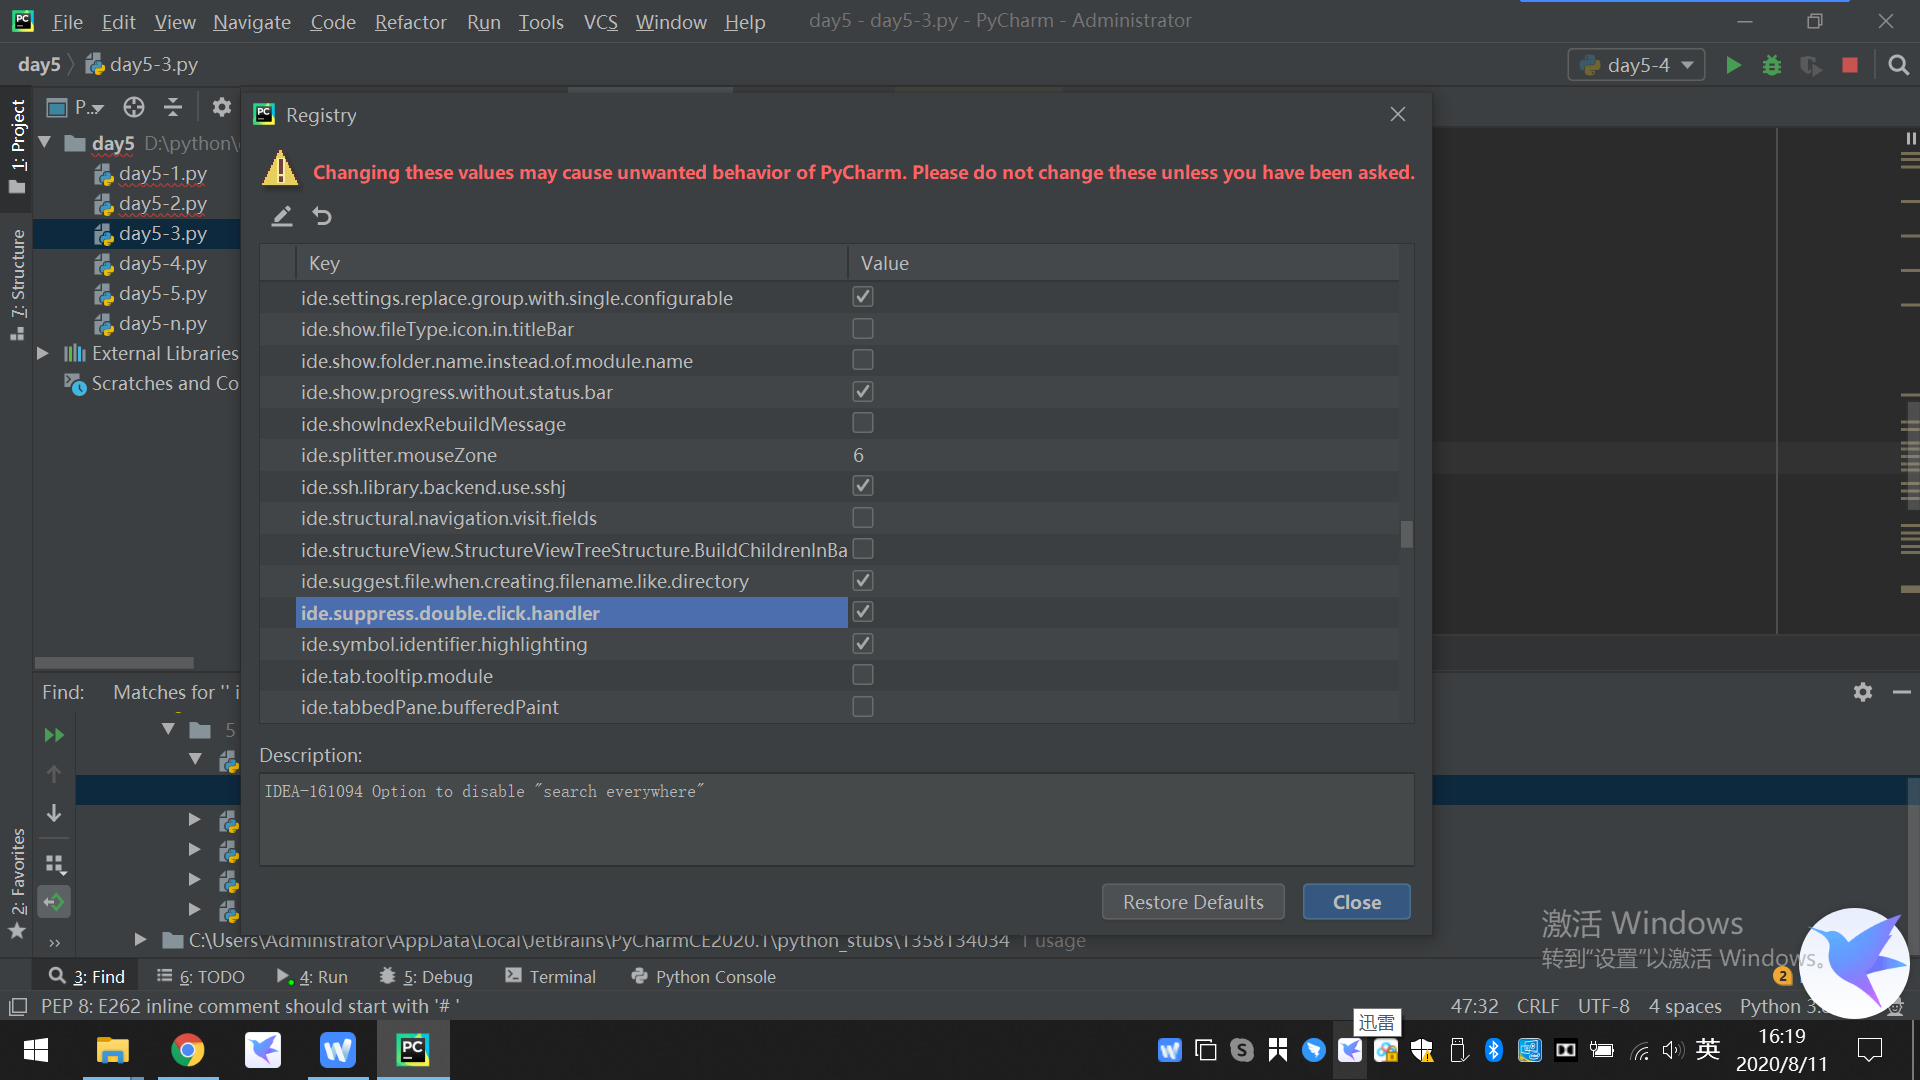Uncheck ide.show.progress.without.status.bar

(863, 391)
